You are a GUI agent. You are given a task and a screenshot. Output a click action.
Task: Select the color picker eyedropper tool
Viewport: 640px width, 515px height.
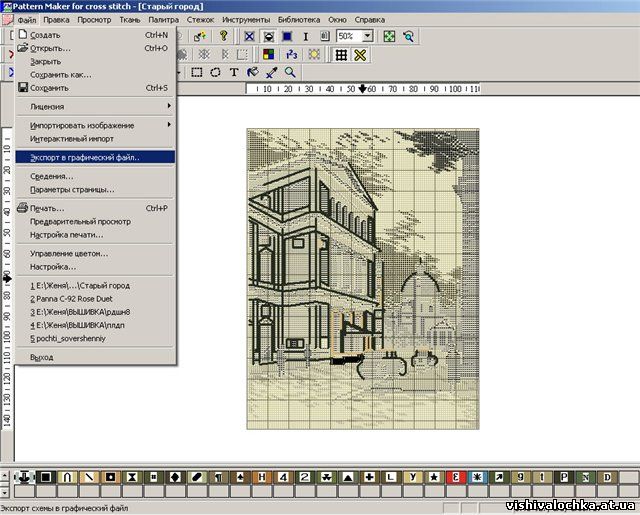(271, 73)
